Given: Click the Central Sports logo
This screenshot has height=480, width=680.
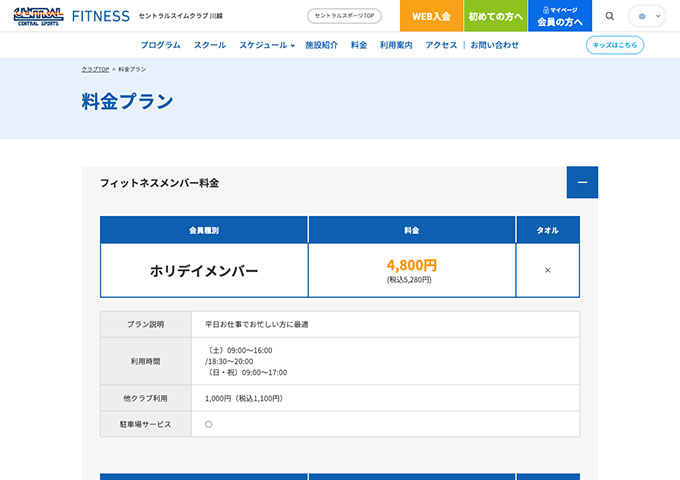Looking at the screenshot, I should click(38, 16).
